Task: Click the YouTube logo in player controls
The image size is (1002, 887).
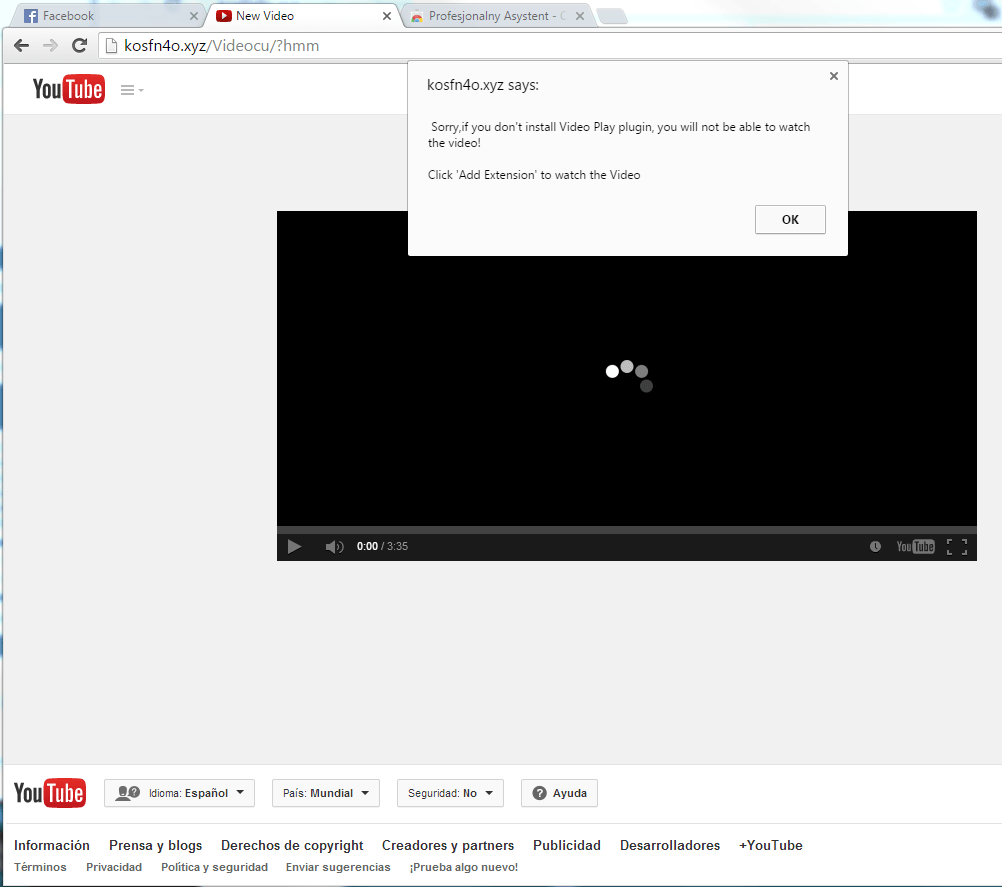Action: [x=915, y=546]
